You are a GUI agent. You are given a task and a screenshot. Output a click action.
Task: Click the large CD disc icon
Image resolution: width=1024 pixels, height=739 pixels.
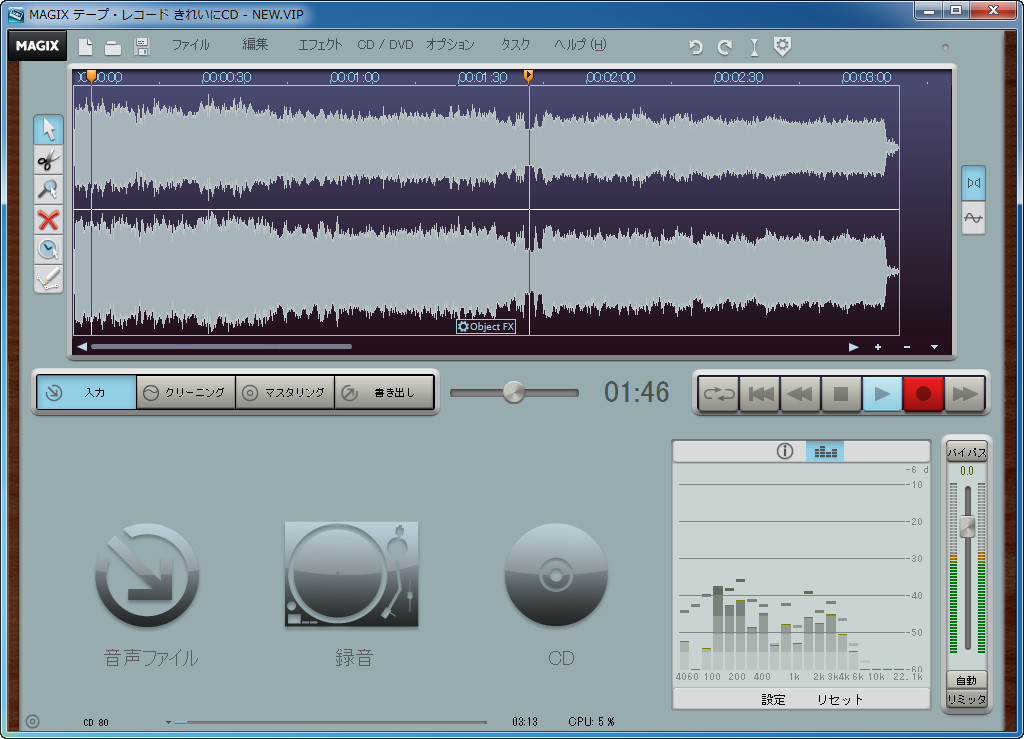(x=556, y=574)
